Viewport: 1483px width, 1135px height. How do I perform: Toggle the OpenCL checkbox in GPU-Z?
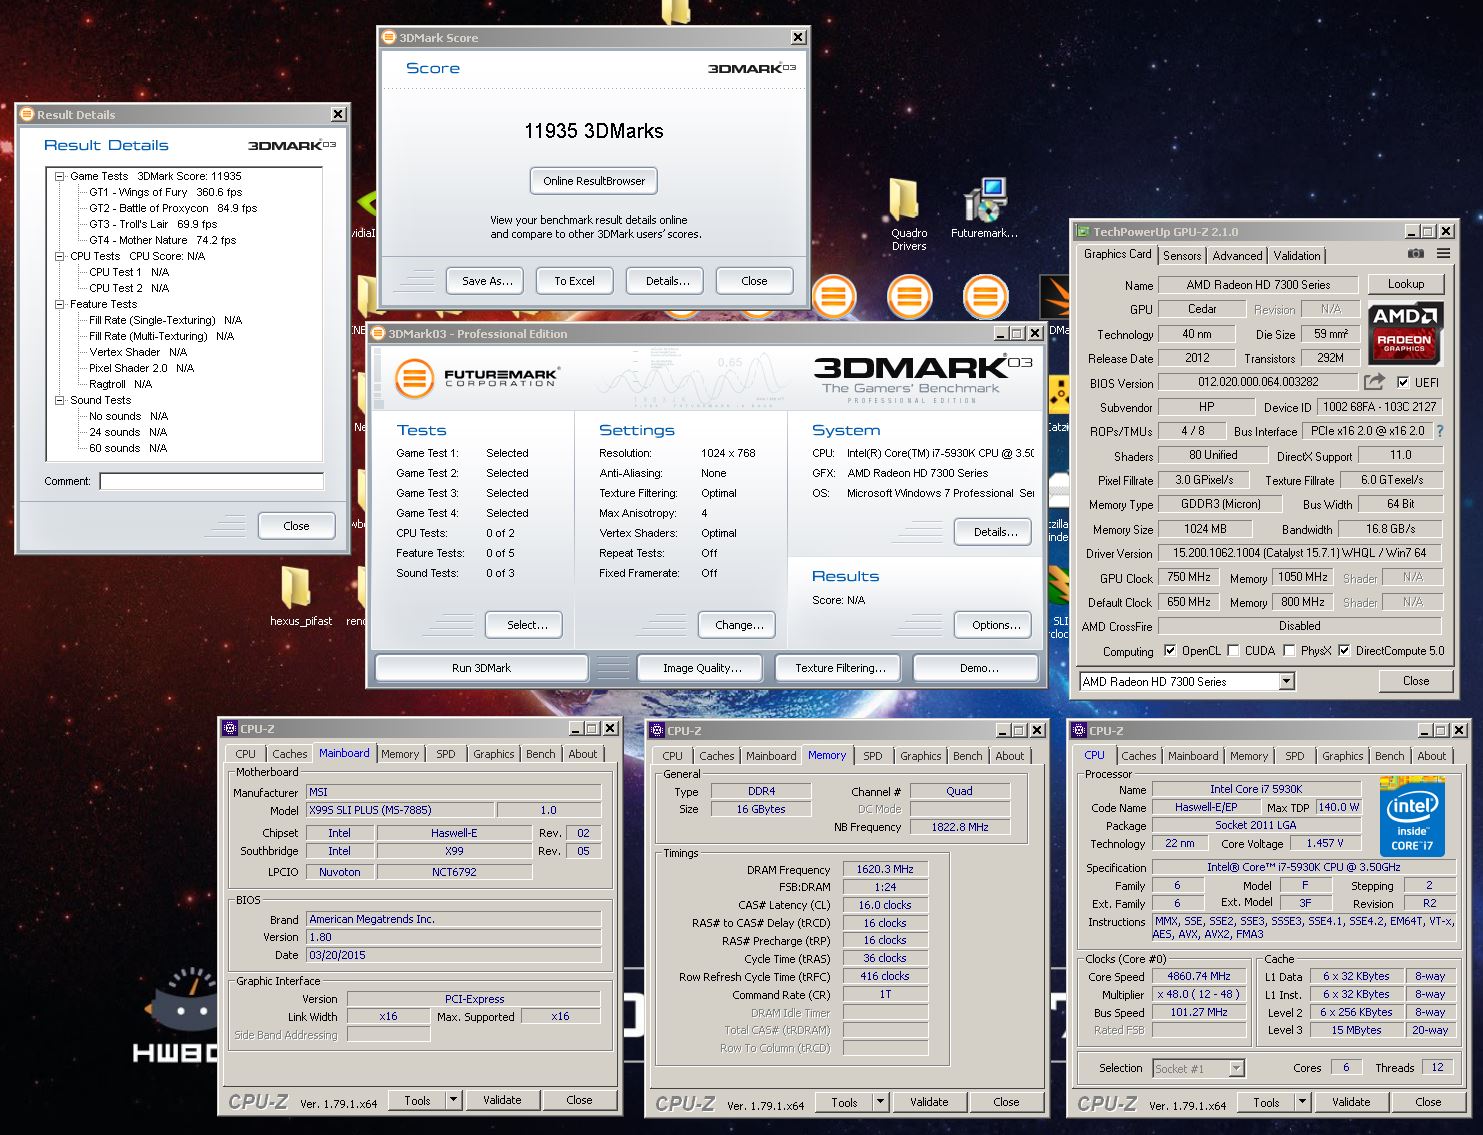(1170, 650)
